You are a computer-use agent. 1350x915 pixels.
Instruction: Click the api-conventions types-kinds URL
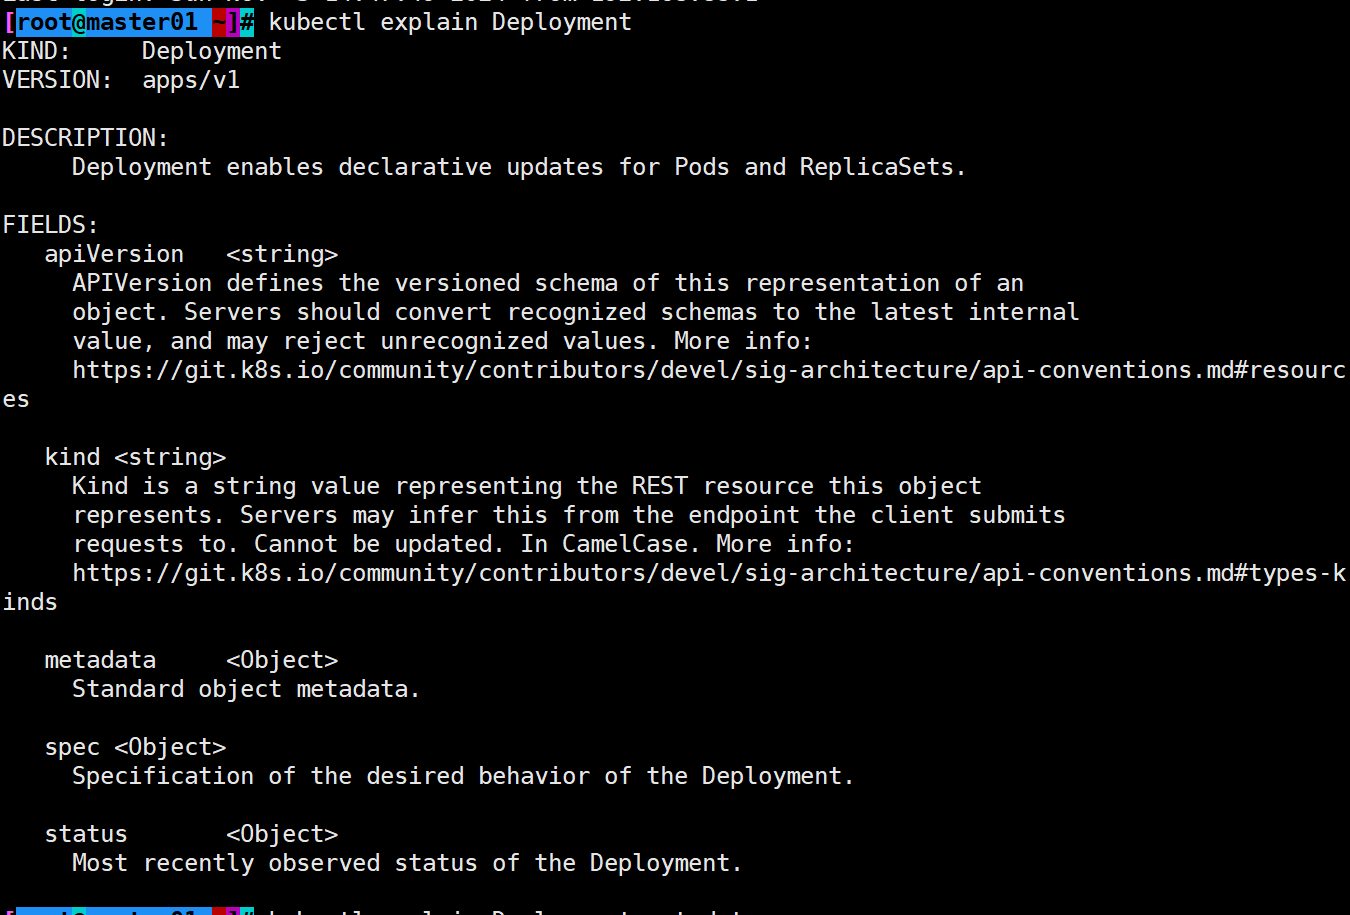coord(709,573)
